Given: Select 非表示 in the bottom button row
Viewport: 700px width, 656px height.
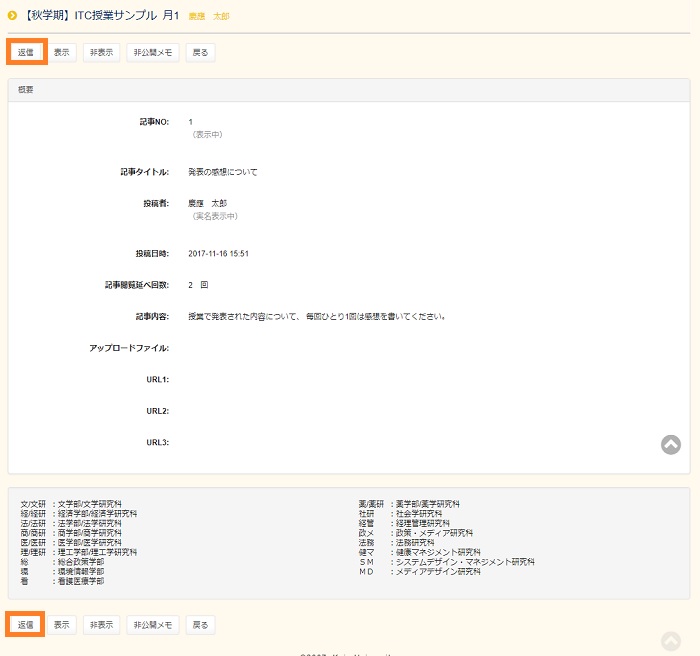Looking at the screenshot, I should click(x=101, y=625).
